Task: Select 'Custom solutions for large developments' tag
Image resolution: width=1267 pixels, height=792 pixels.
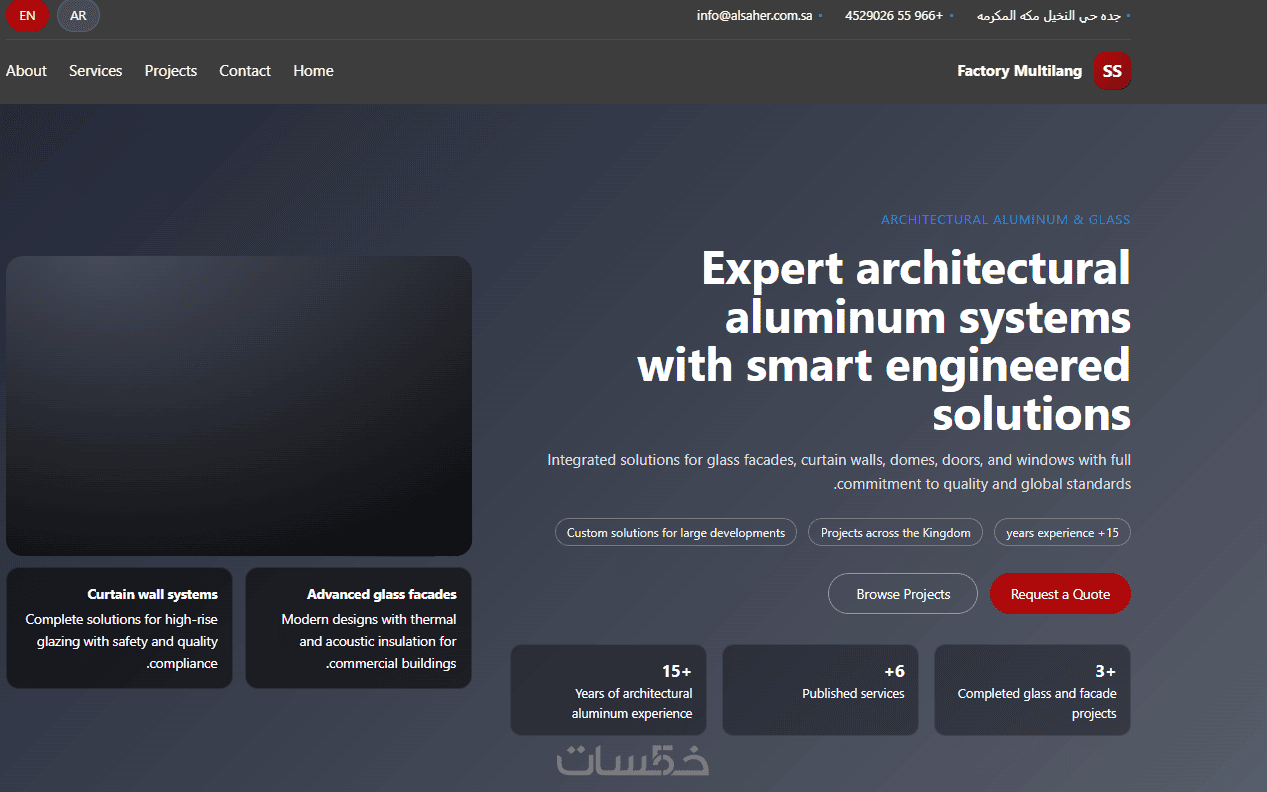Action: point(676,533)
